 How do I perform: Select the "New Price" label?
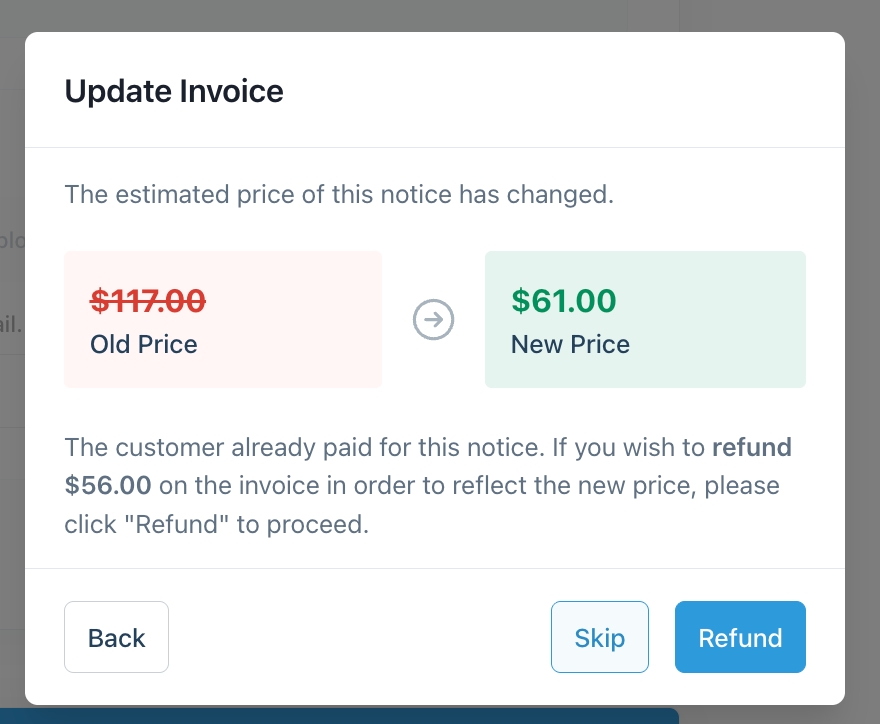coord(570,345)
